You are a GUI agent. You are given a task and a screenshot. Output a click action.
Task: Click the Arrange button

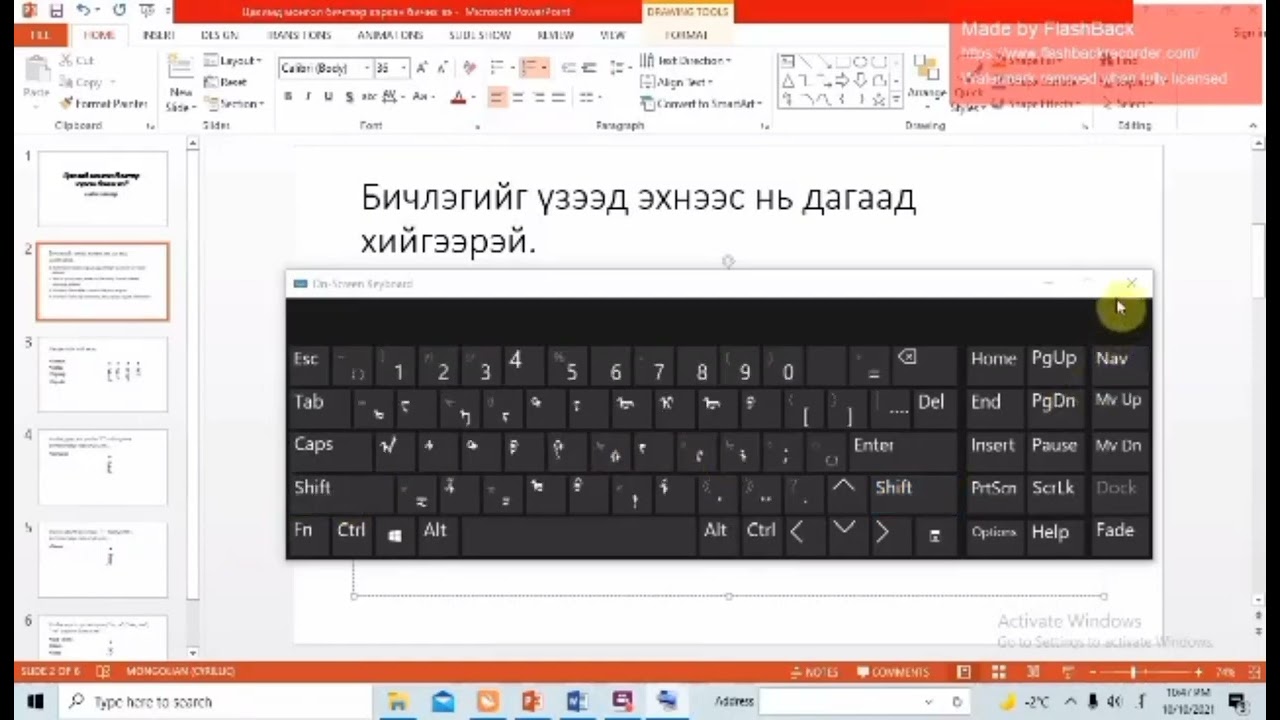pyautogui.click(x=926, y=78)
